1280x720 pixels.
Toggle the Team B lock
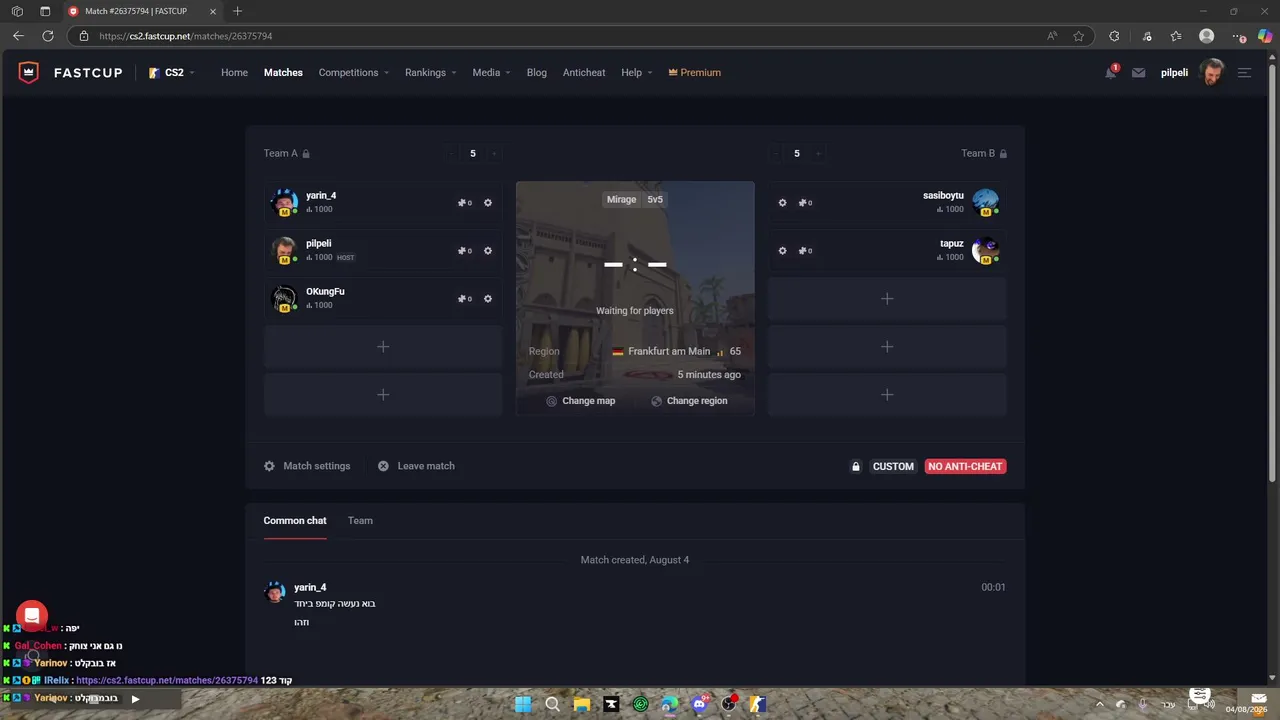pos(1003,154)
